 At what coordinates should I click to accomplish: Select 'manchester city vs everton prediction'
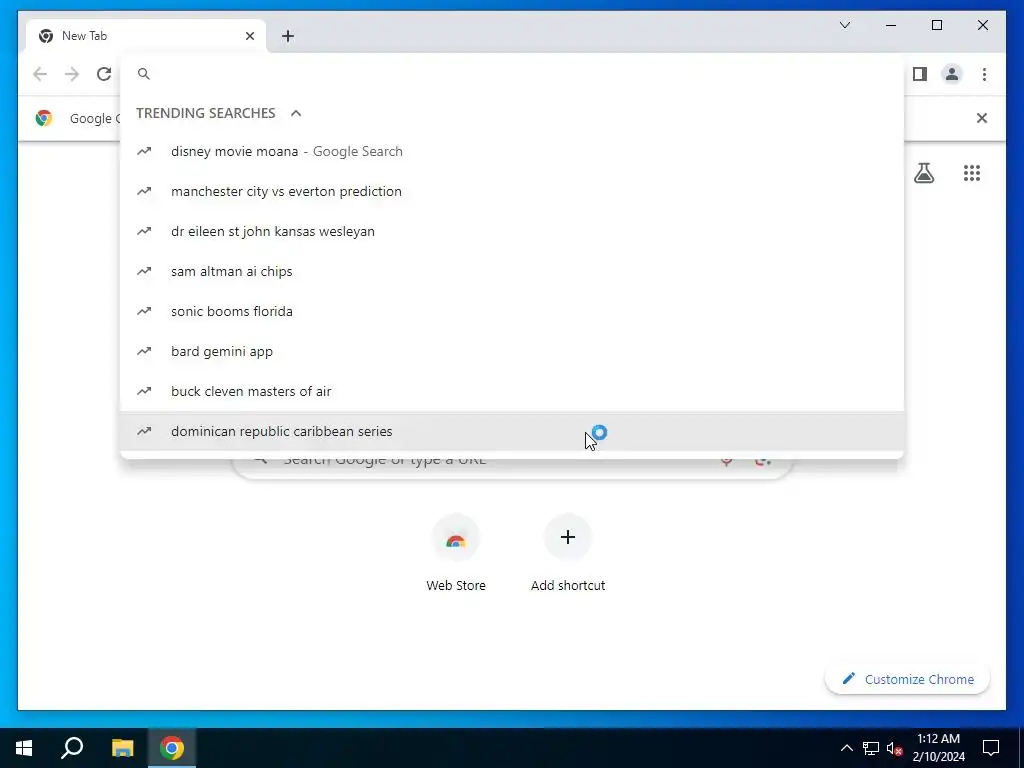pos(512,191)
